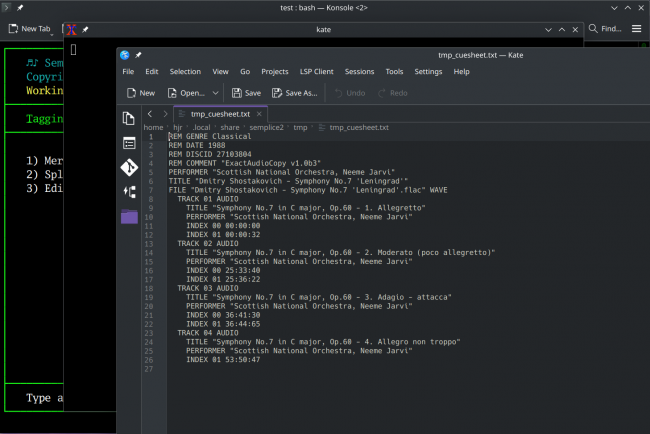650x434 pixels.
Task: Click the New Tab button in Konsole
Action: 30,29
